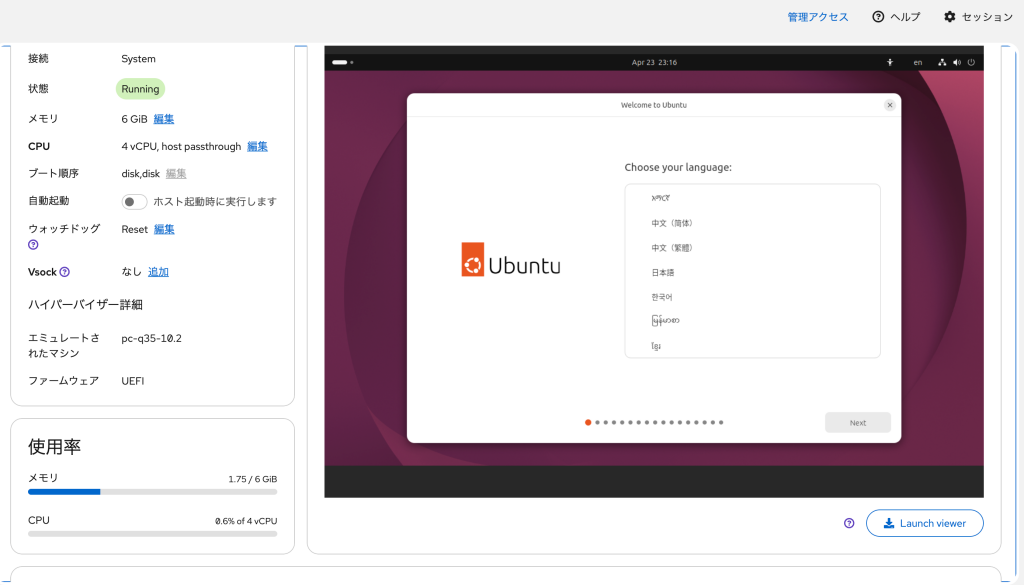Click the volume icon in Ubuntu's top bar
This screenshot has height=585, width=1024.
[956, 62]
